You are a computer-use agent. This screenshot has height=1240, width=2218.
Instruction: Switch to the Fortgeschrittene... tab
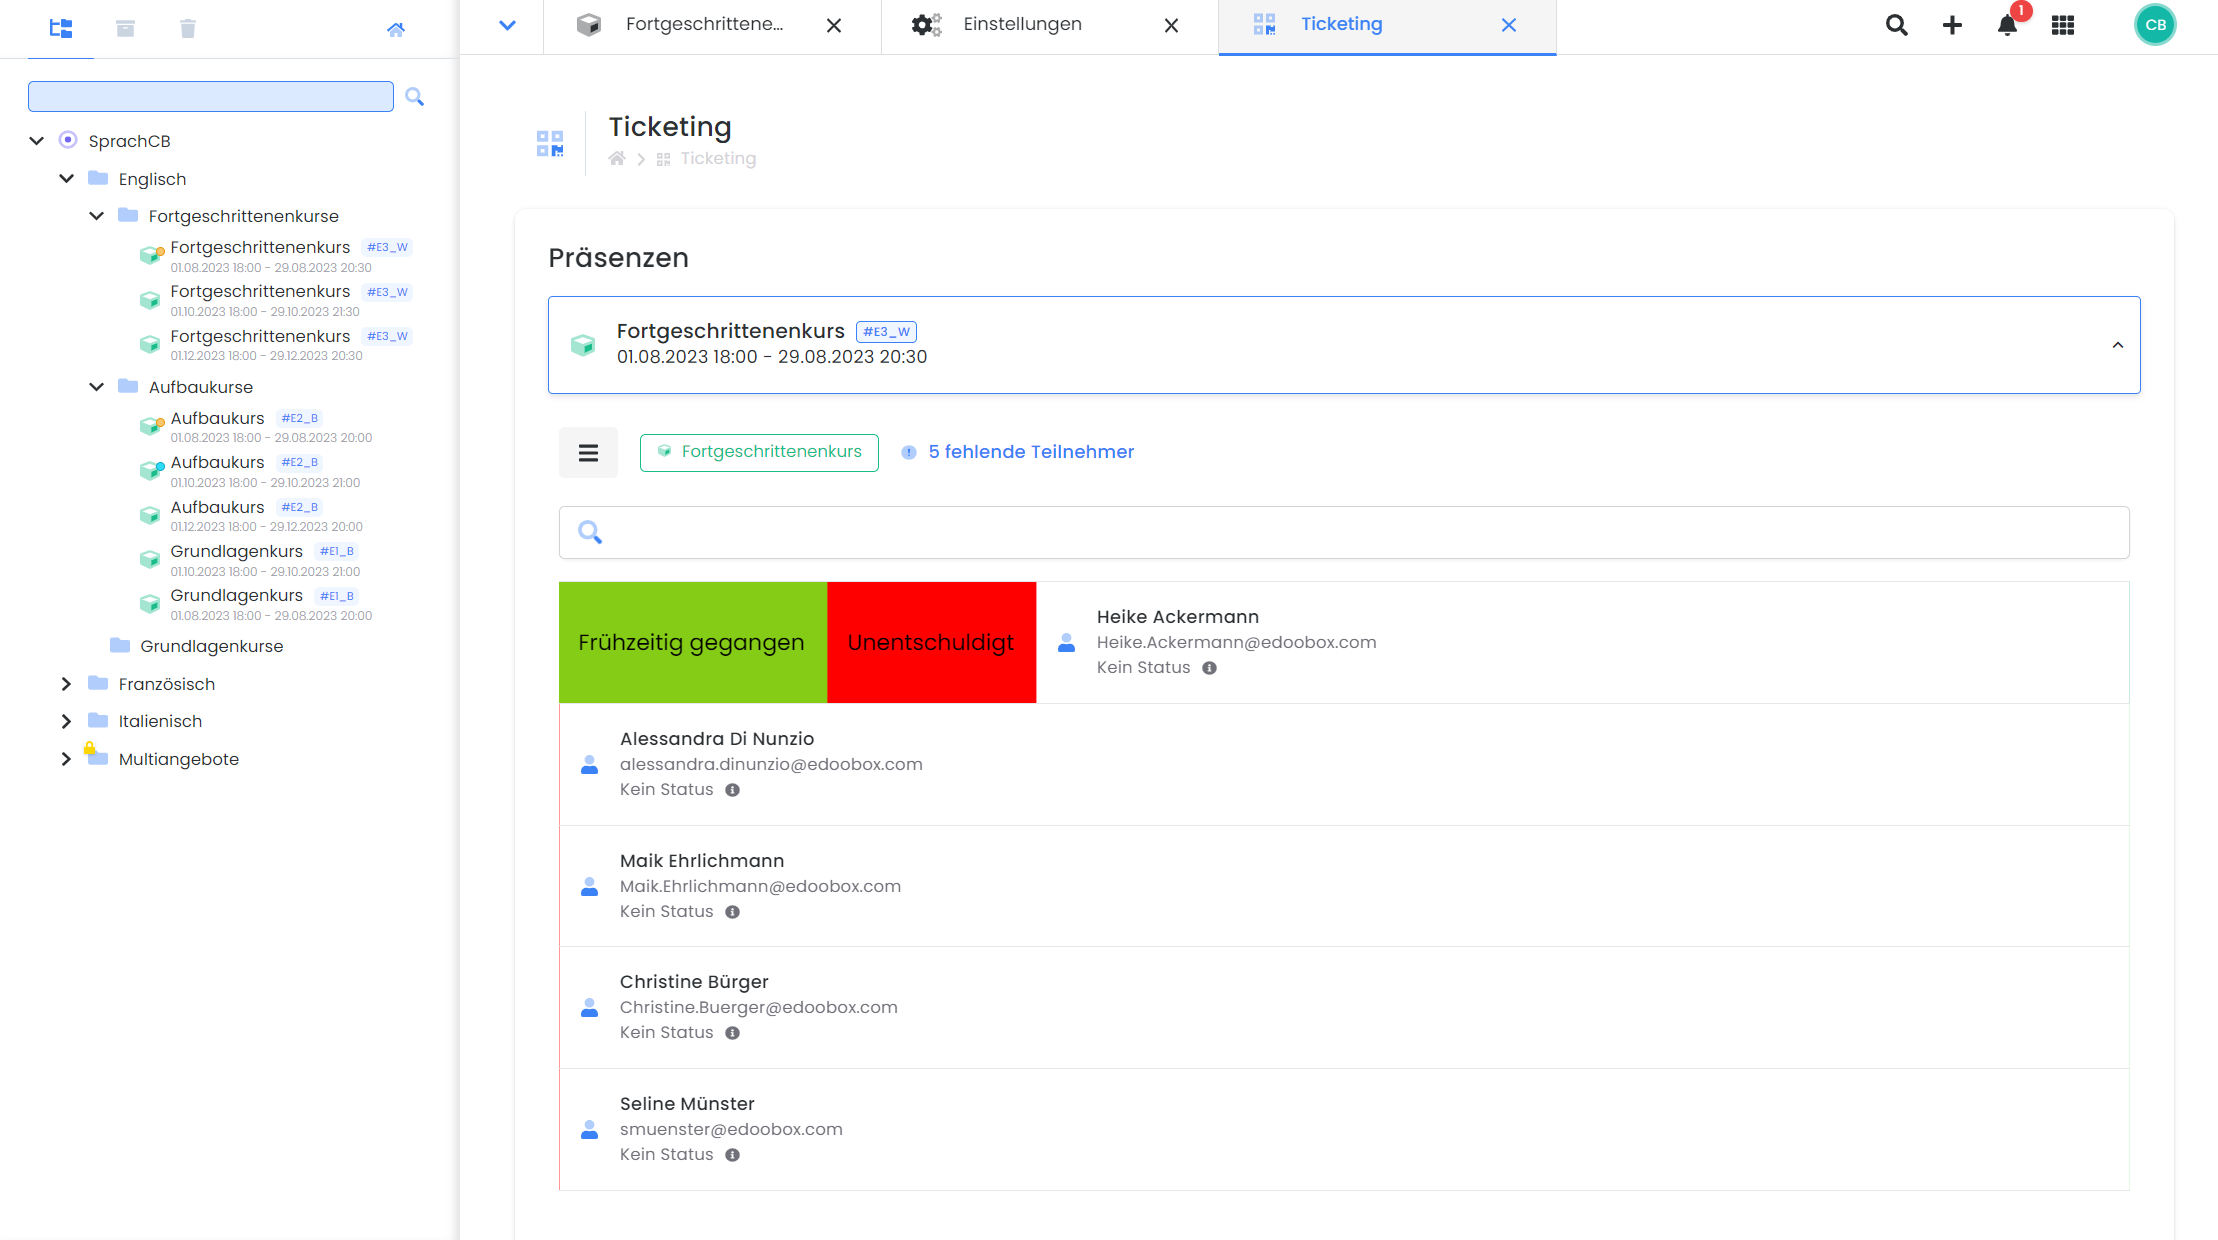pos(704,24)
